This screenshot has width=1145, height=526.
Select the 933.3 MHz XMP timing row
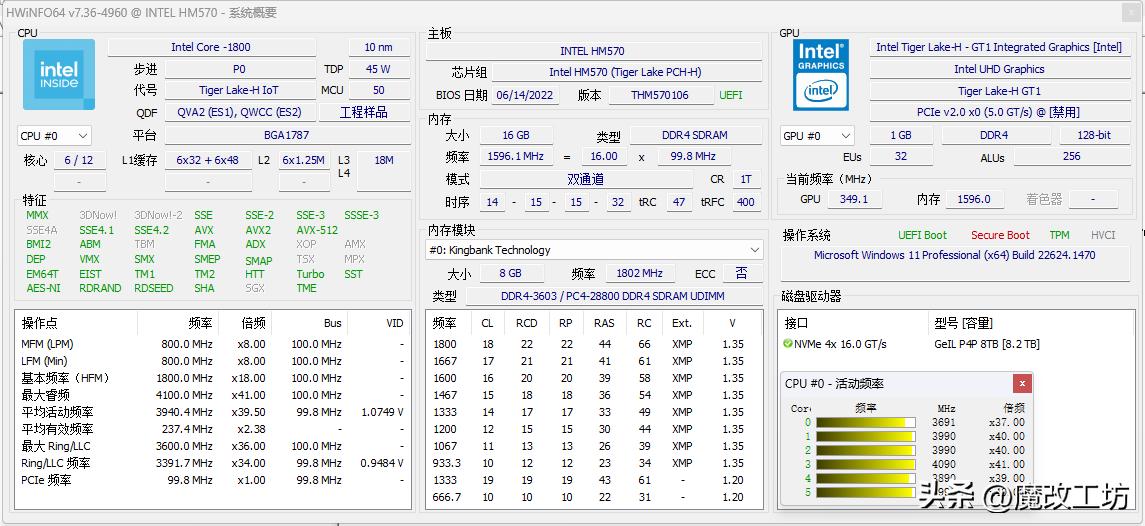click(594, 463)
